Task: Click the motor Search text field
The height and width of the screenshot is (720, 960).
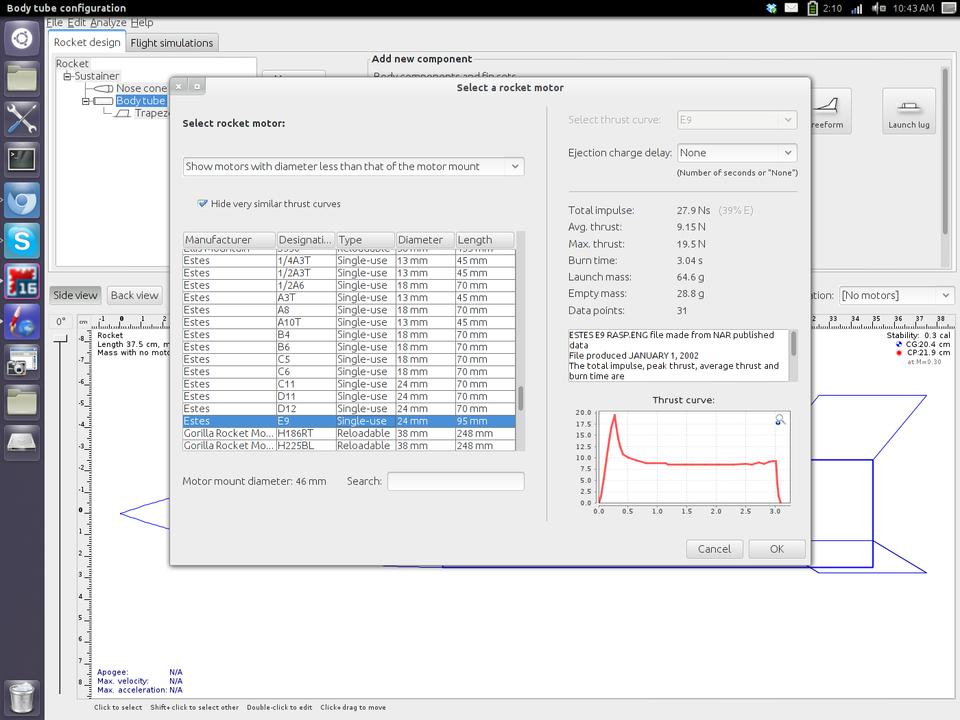Action: [455, 481]
